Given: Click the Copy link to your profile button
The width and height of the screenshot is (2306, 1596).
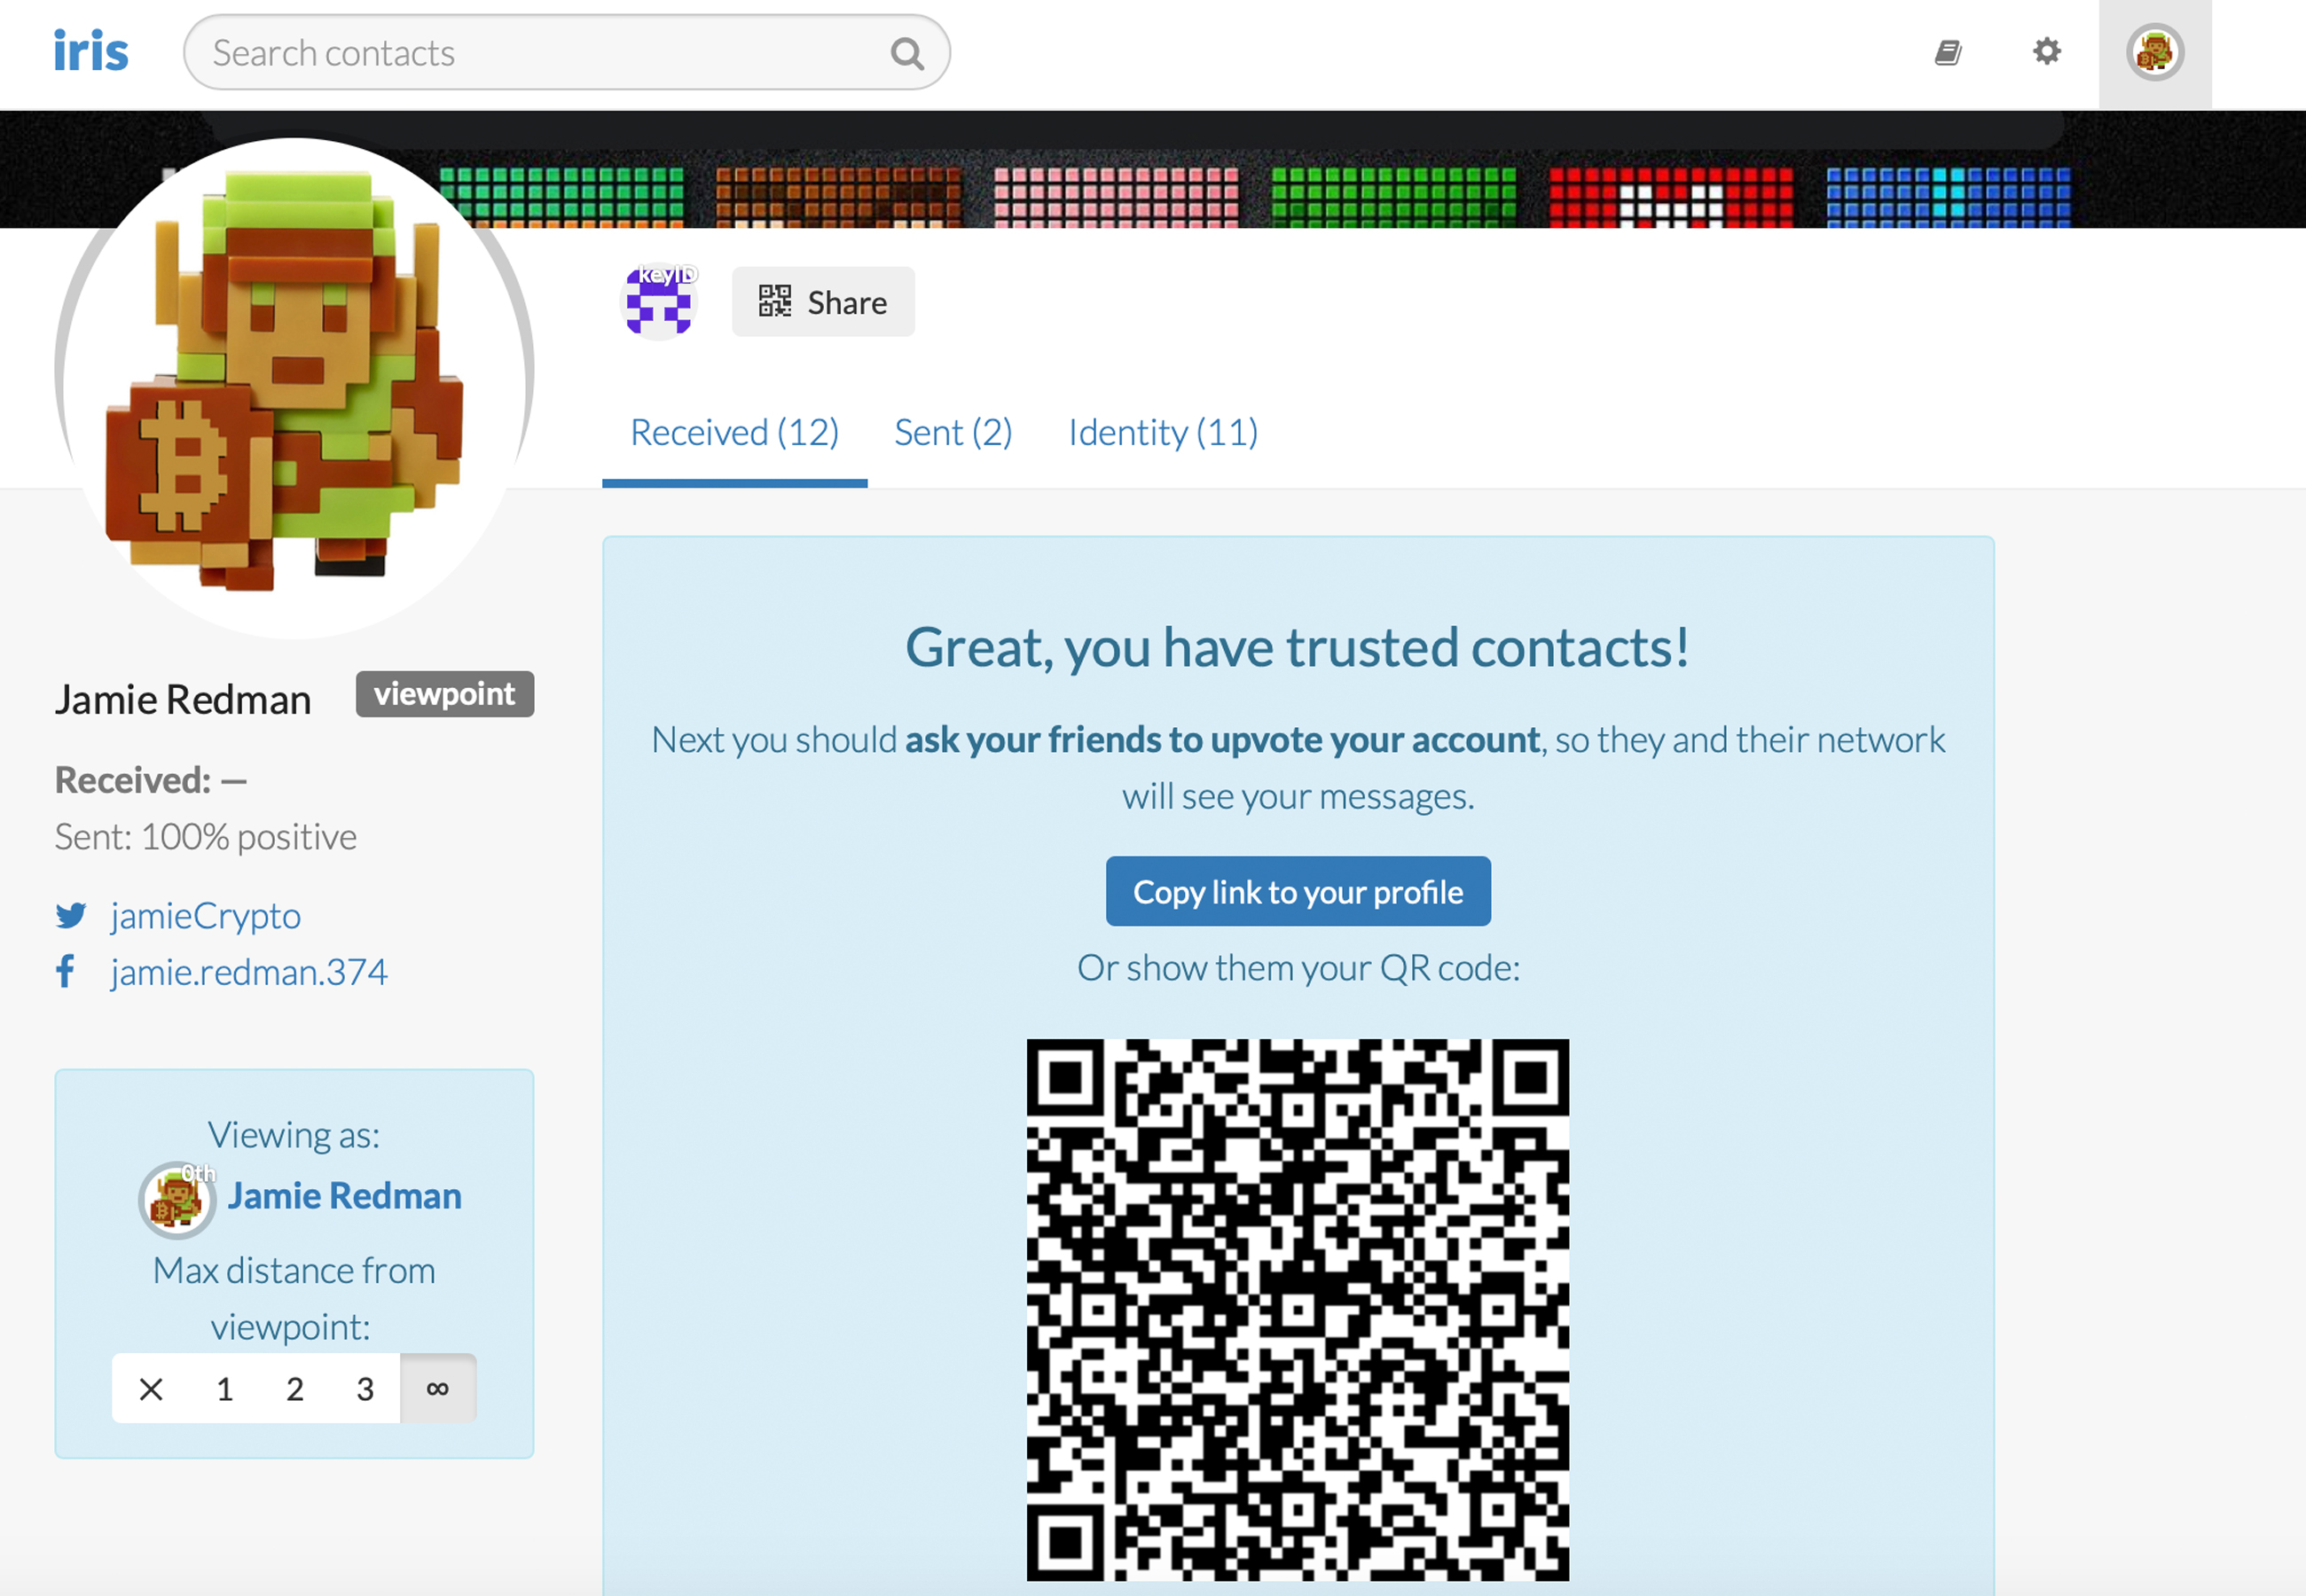Looking at the screenshot, I should tap(1298, 892).
